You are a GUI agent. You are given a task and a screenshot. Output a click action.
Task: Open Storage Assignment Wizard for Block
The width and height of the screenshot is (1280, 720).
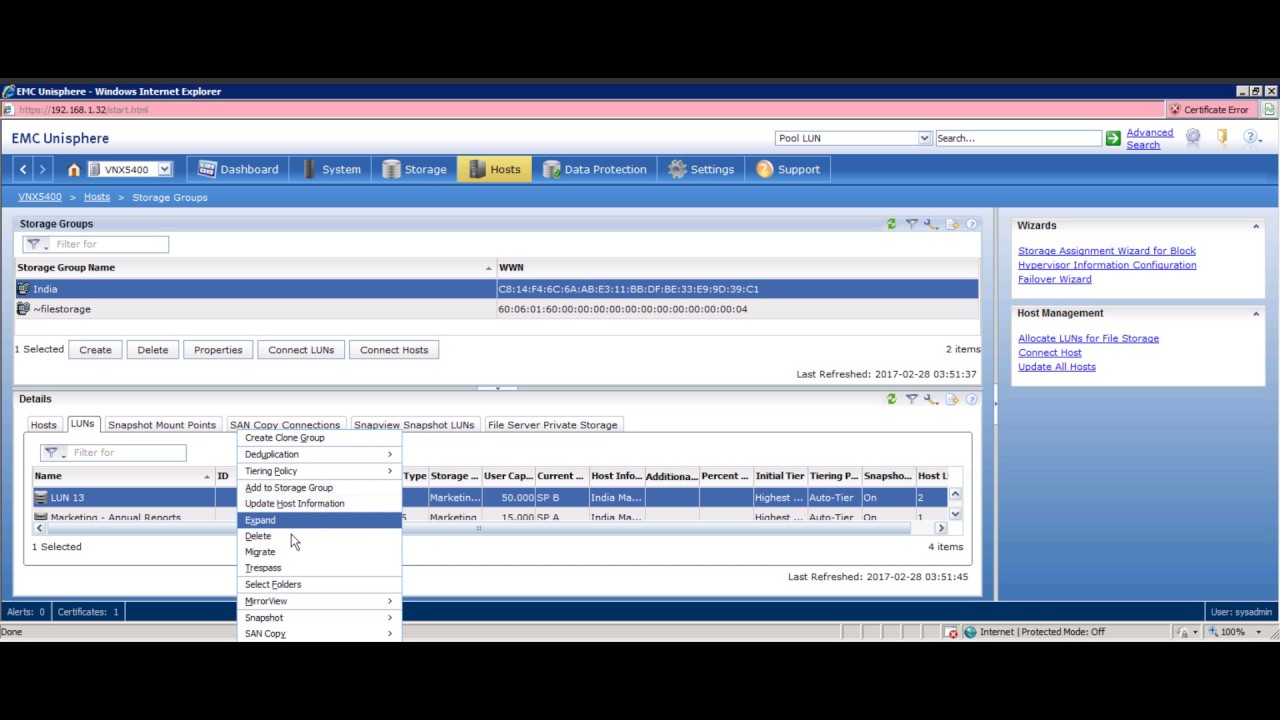(x=1107, y=251)
